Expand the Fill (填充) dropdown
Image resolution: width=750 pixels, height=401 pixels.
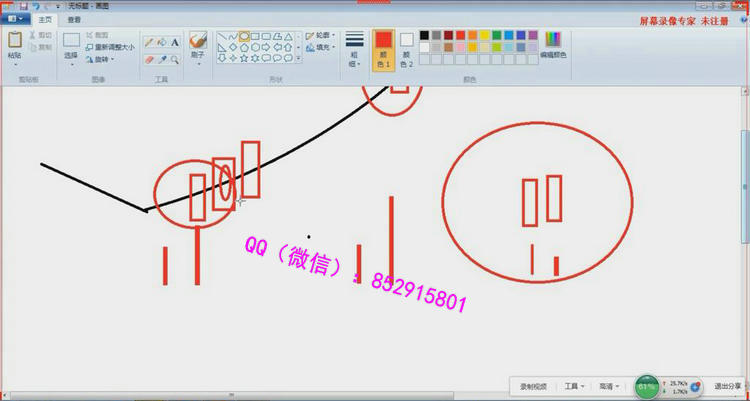click(x=320, y=47)
